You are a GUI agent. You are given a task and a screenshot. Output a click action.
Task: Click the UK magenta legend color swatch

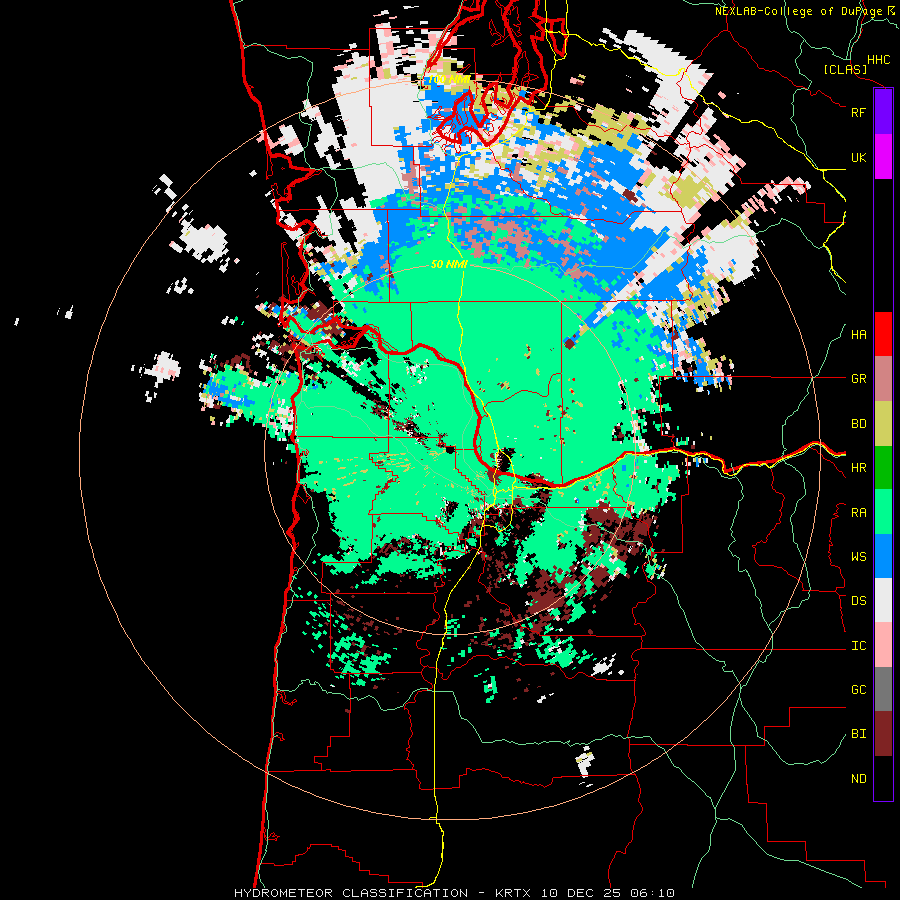(883, 157)
